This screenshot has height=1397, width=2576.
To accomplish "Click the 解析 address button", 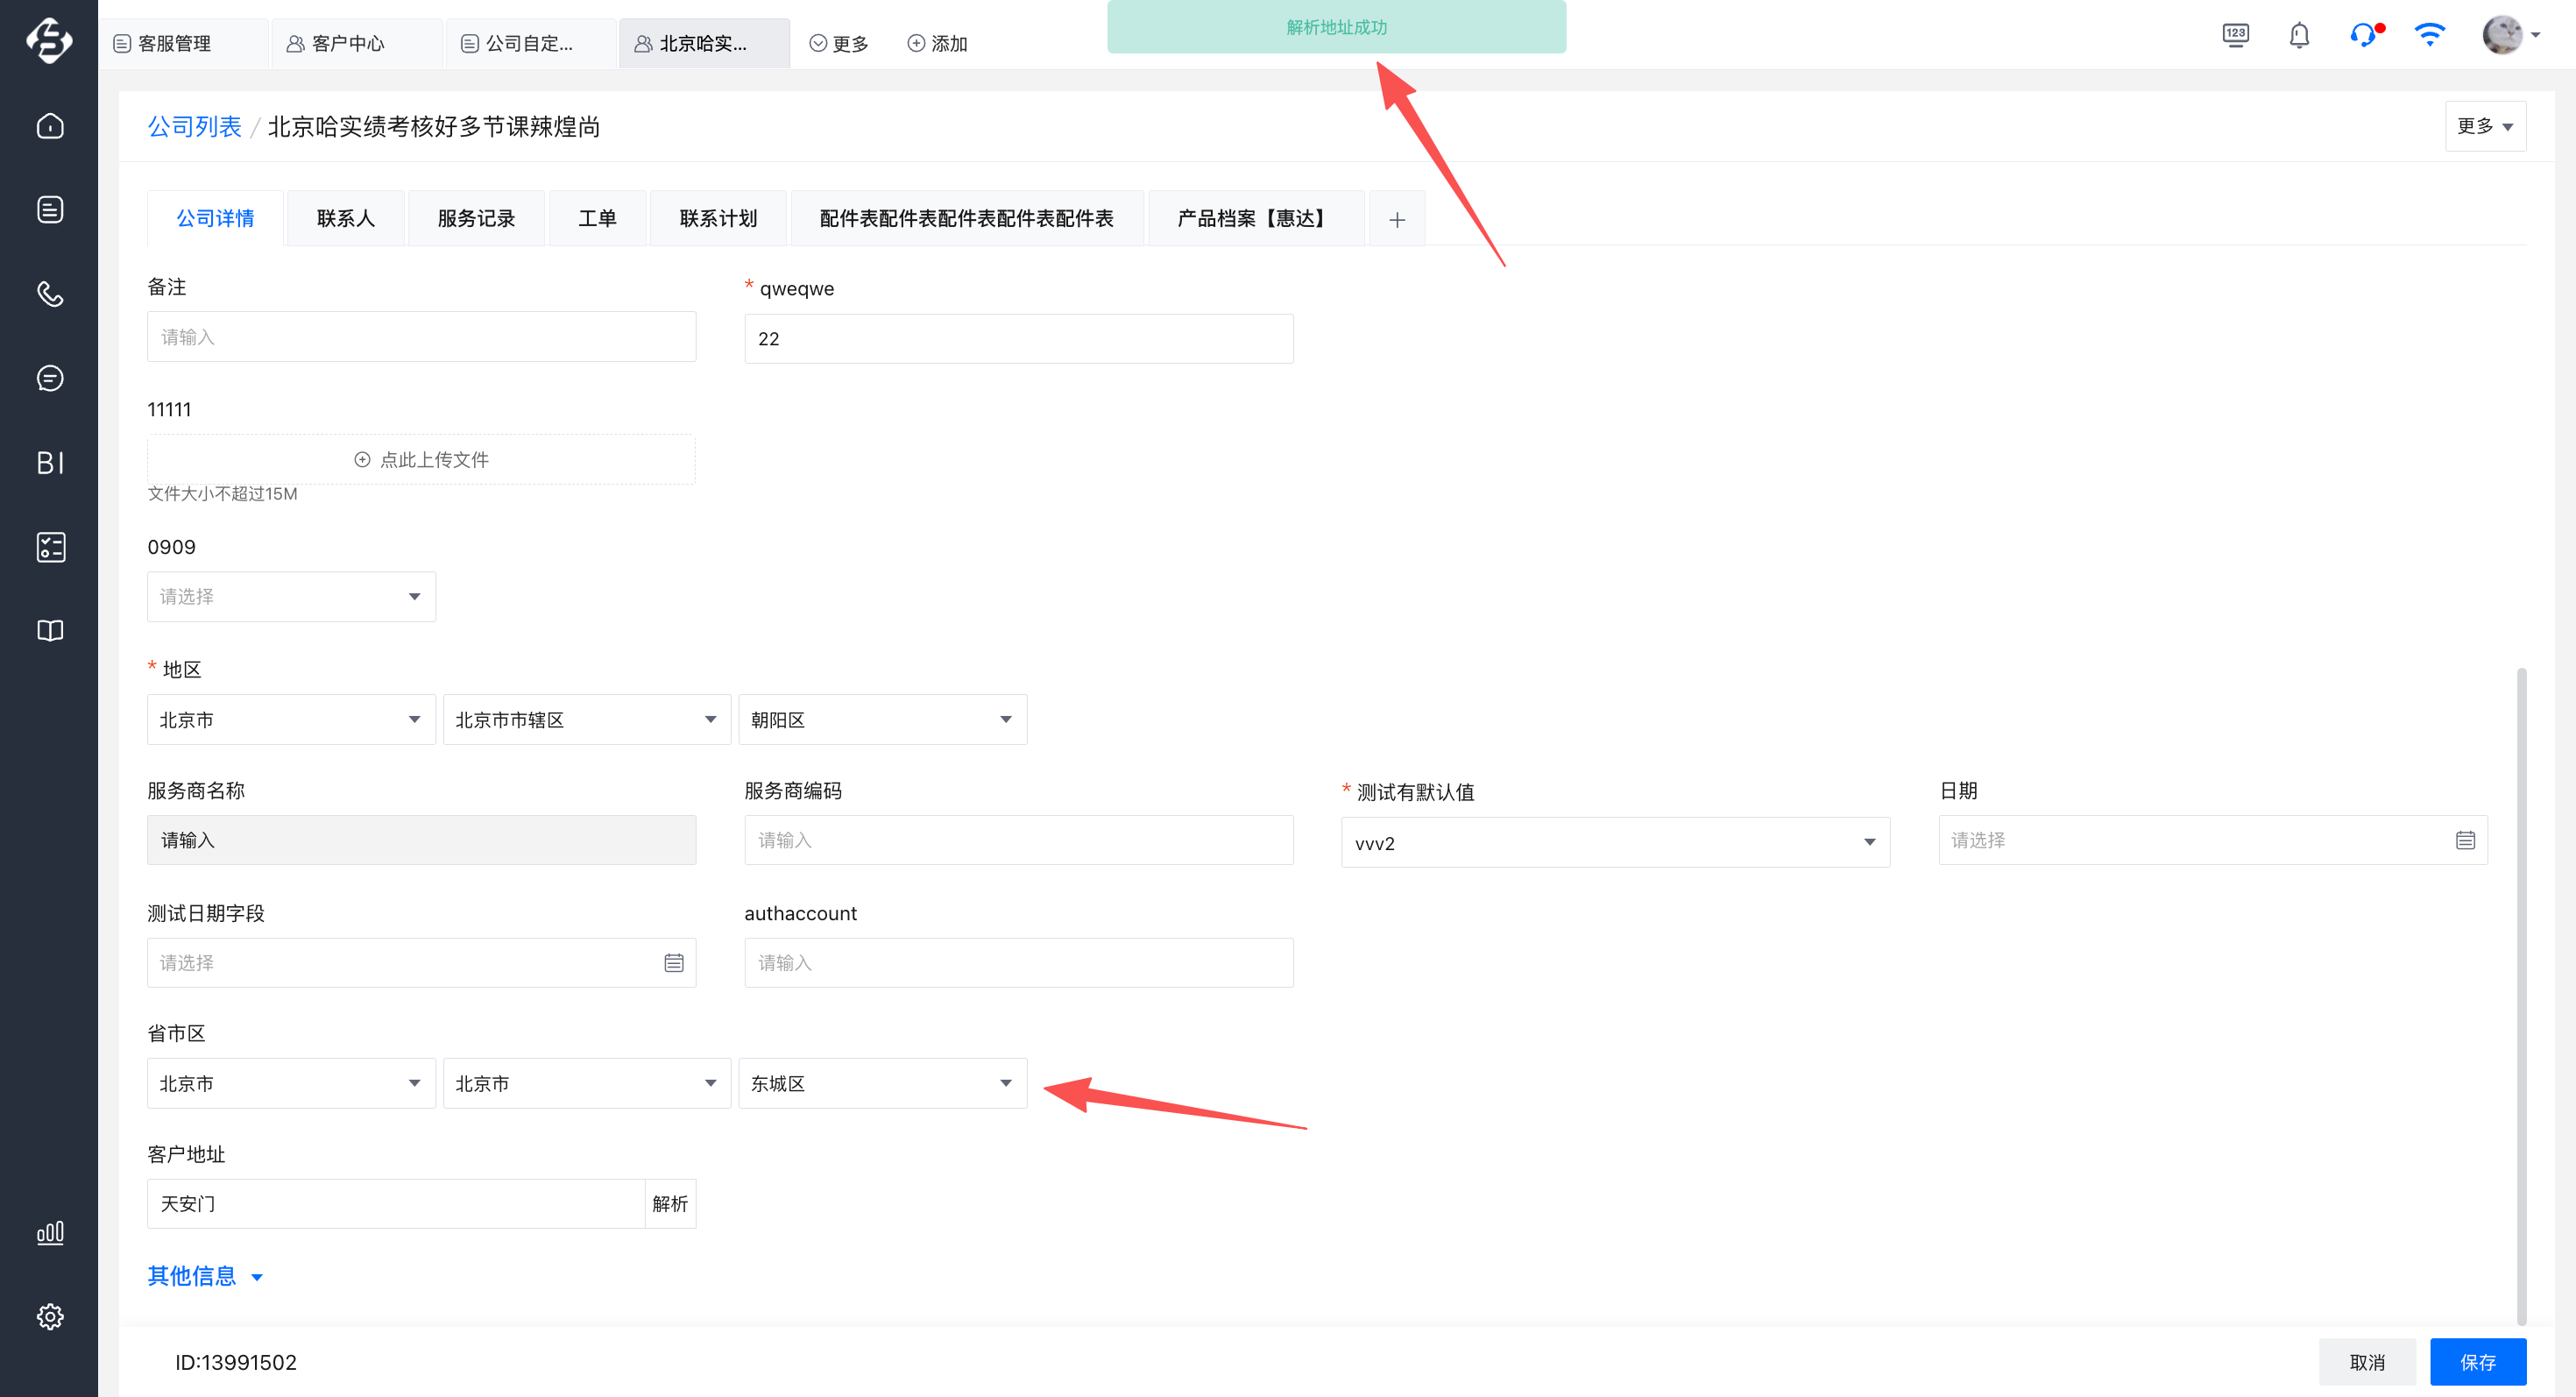I will 670,1204.
